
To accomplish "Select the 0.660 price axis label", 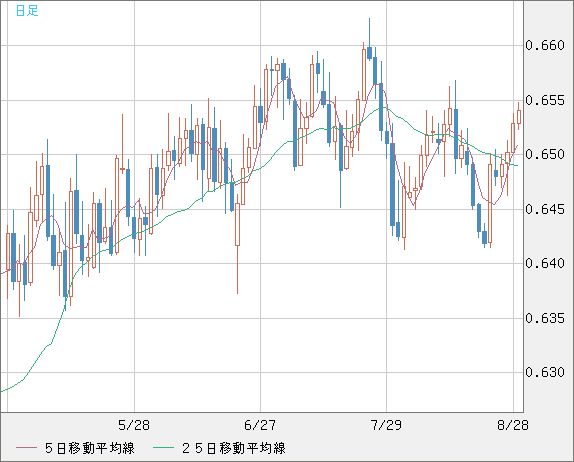I will click(x=545, y=45).
